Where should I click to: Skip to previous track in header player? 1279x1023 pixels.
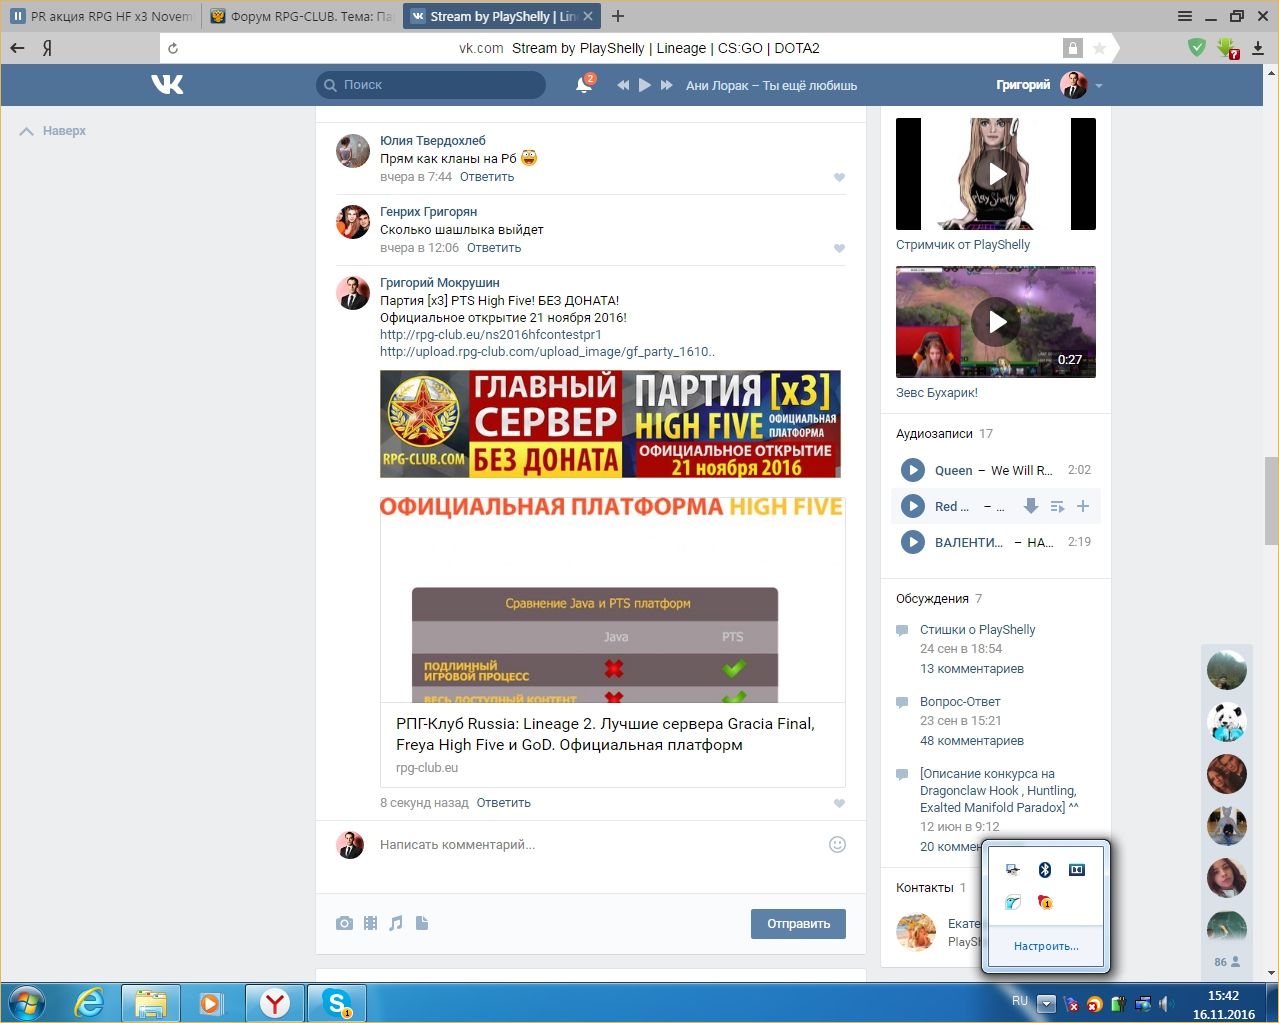[x=623, y=85]
